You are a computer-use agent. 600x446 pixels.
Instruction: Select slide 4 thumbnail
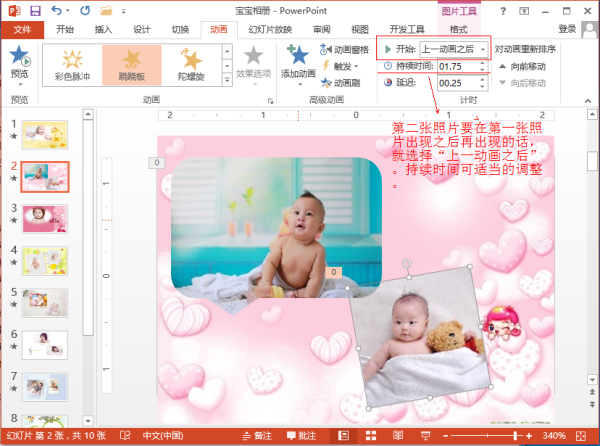(45, 261)
